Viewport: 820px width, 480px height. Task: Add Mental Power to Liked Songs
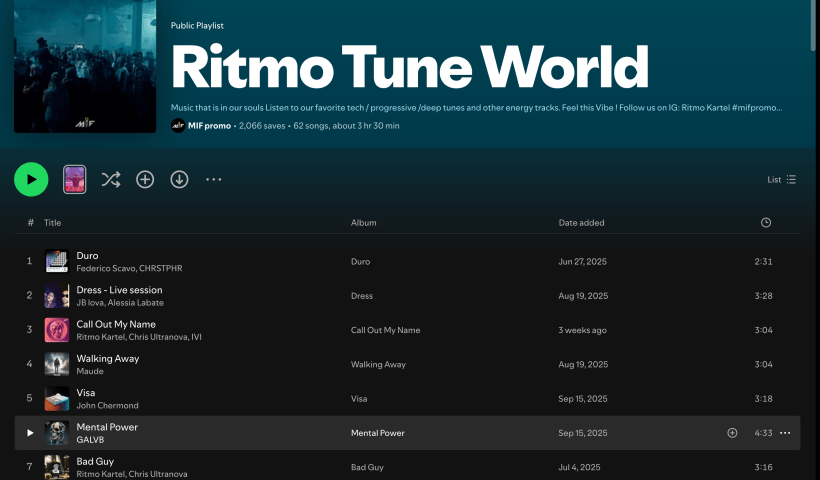tap(732, 433)
